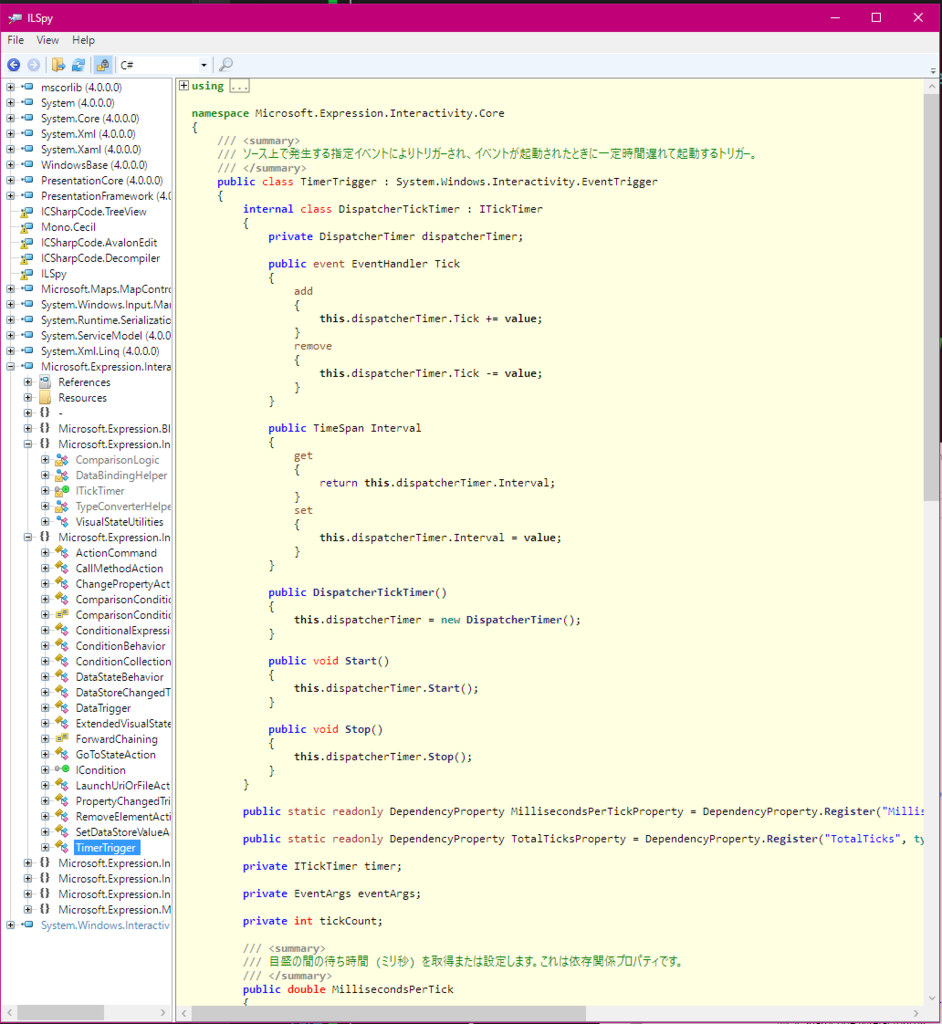Click the code pane horizontal scrollbar thumb

pos(389,1013)
